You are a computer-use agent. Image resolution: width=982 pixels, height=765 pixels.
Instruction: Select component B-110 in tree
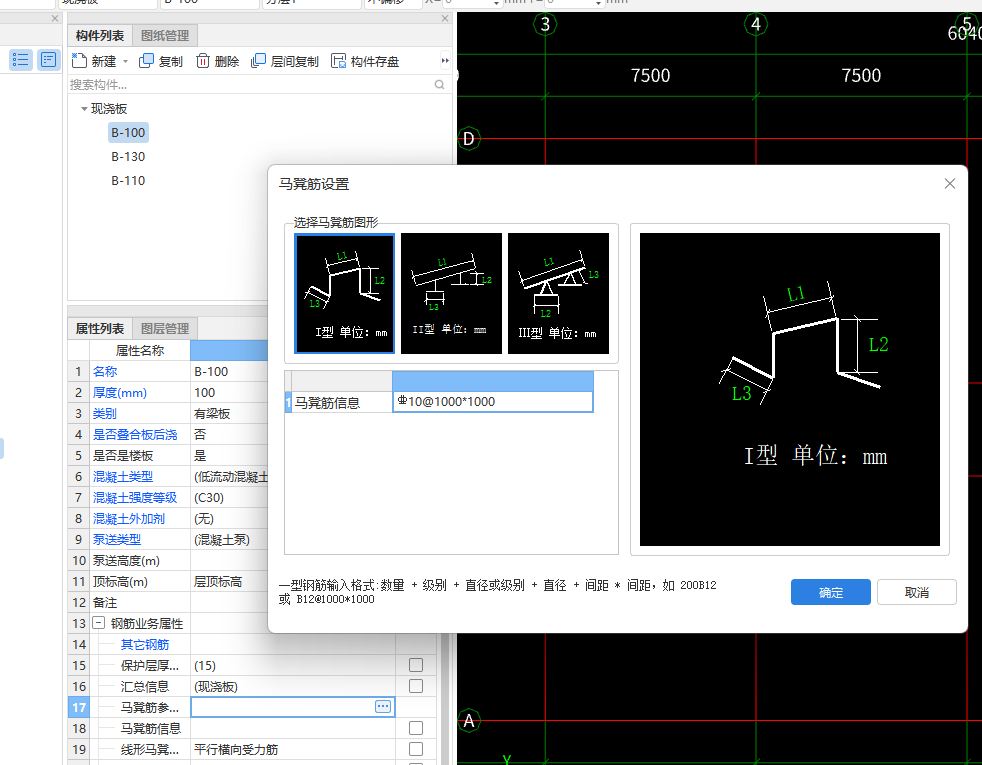point(128,180)
